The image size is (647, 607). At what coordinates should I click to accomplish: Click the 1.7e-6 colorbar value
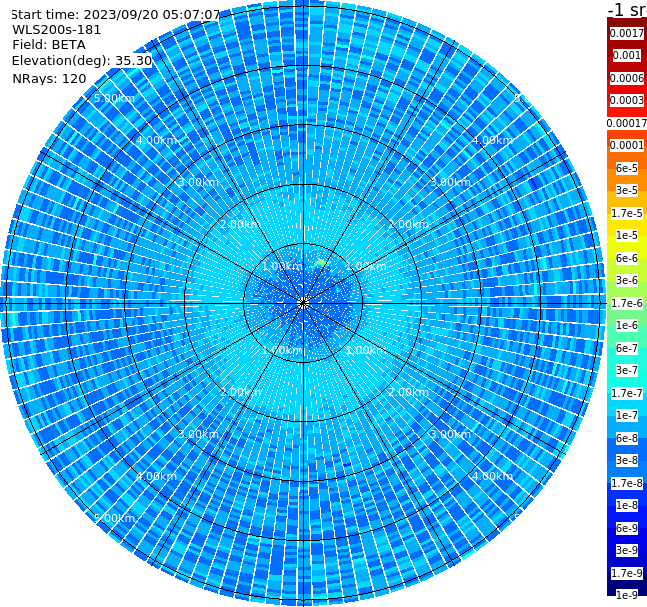pos(627,303)
